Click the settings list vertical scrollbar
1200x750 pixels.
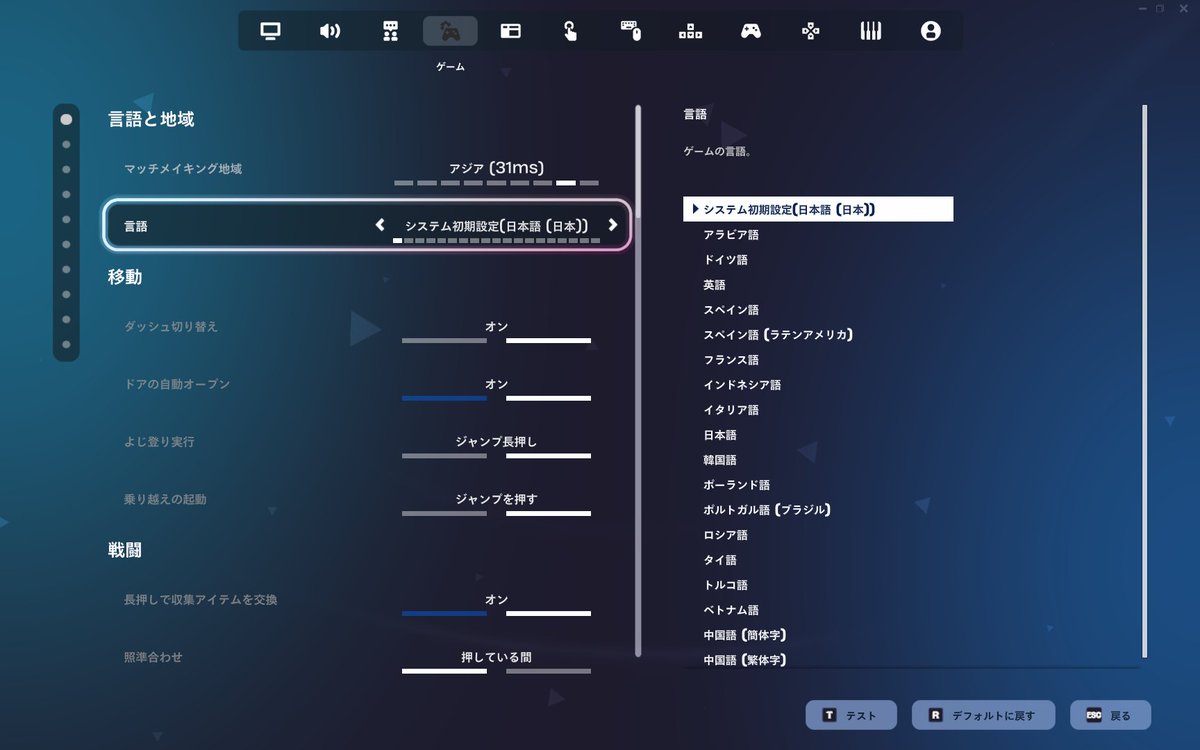click(x=638, y=380)
